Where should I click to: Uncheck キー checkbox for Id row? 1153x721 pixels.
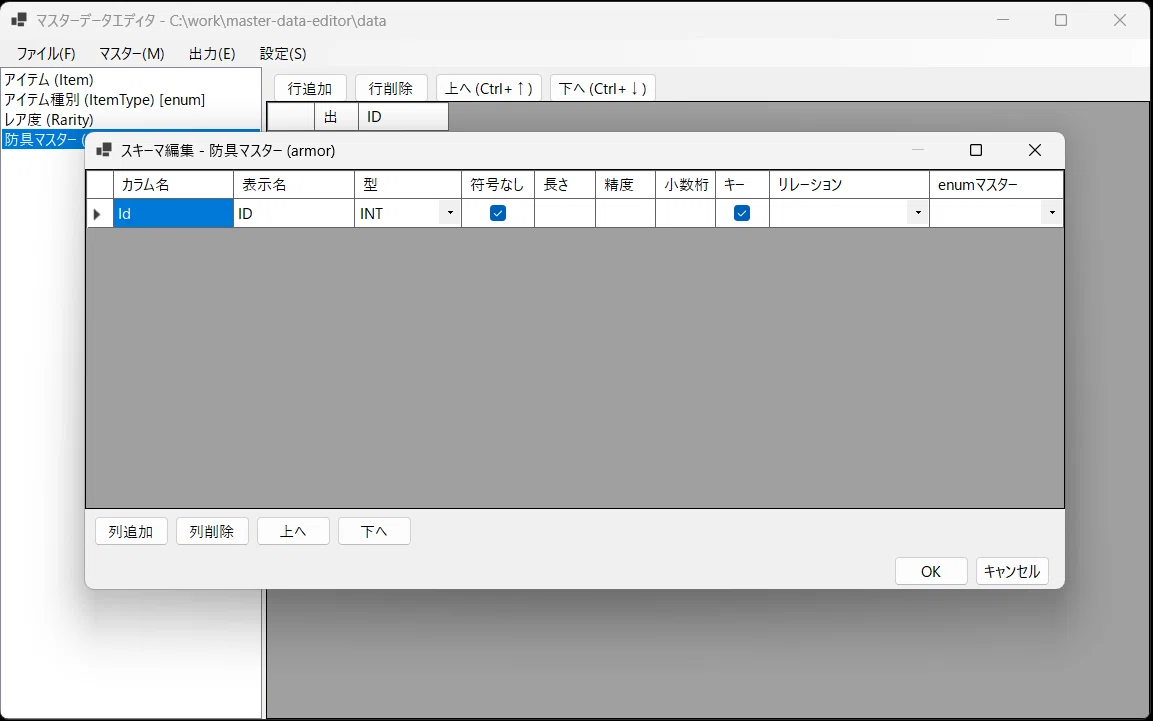742,213
